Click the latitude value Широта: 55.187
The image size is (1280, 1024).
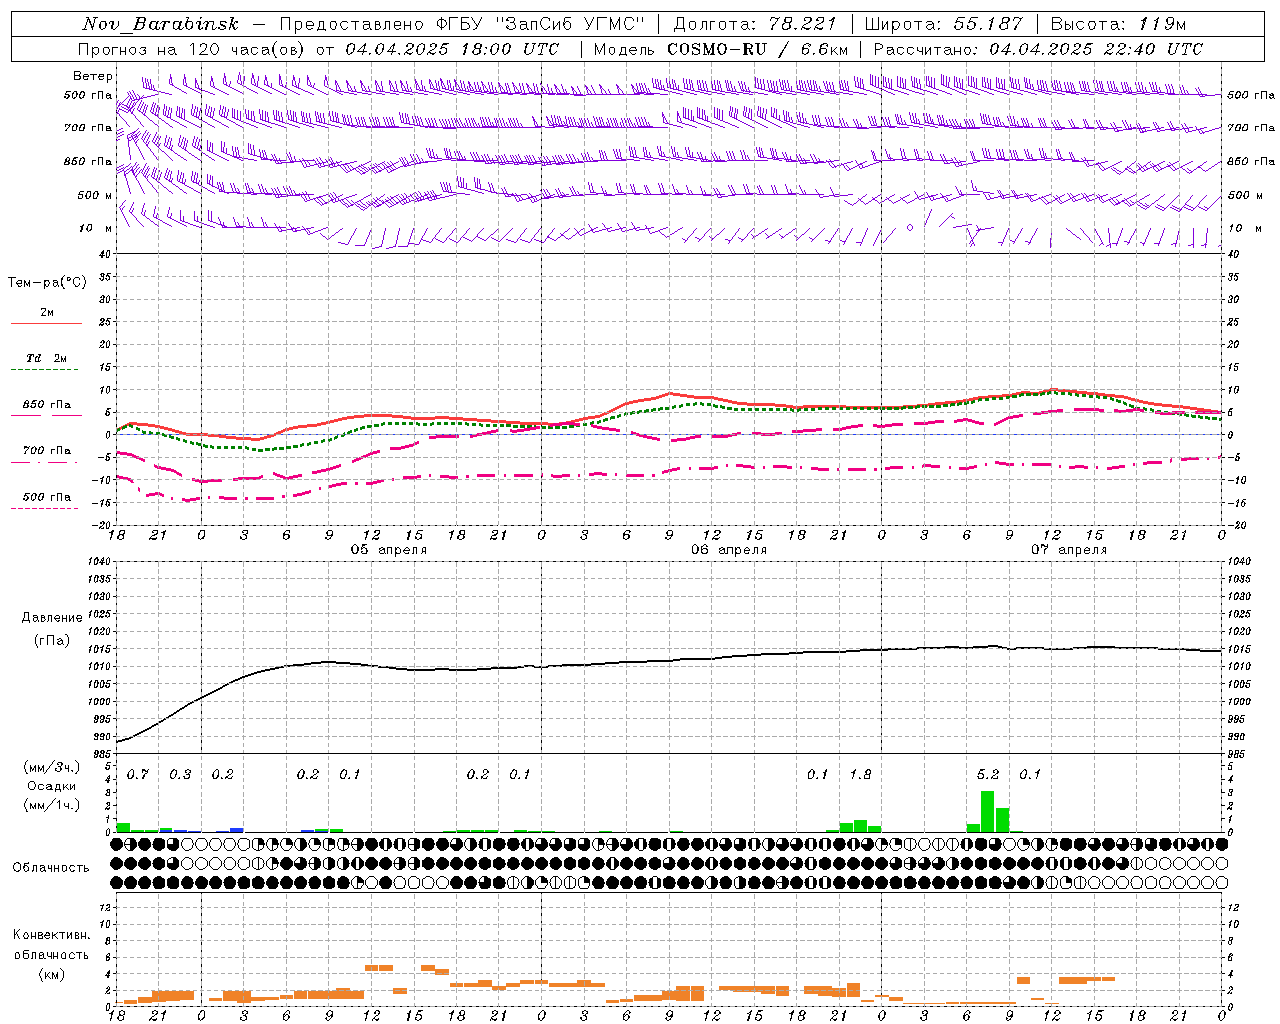(943, 24)
